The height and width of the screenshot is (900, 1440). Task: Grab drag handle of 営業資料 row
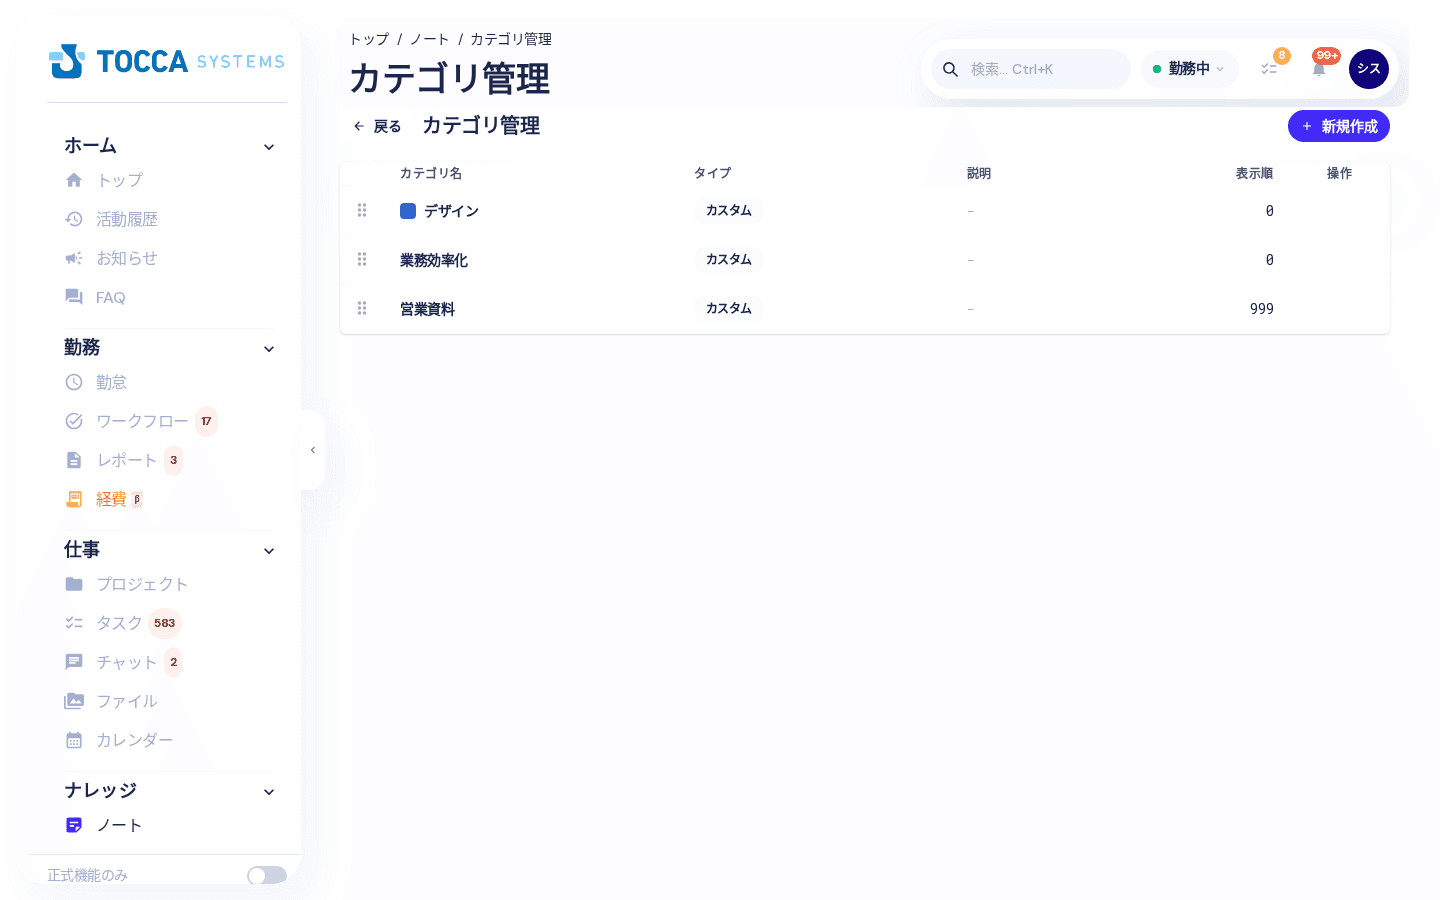[362, 308]
